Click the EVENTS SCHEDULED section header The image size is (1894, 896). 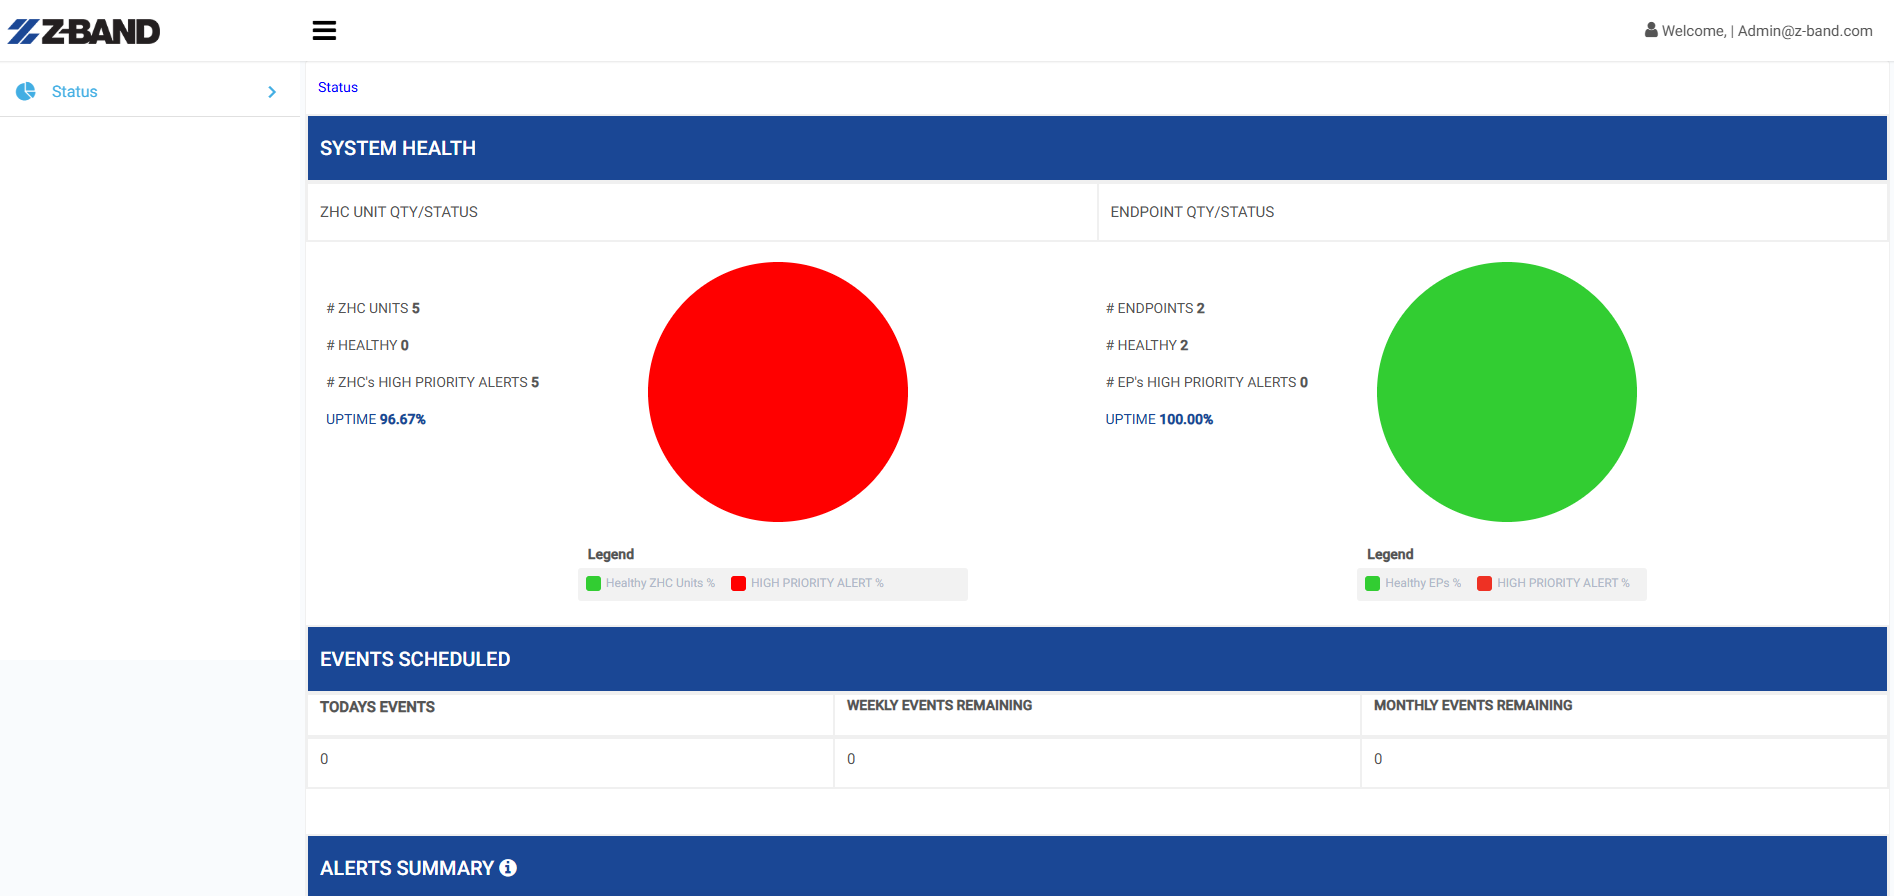point(414,659)
